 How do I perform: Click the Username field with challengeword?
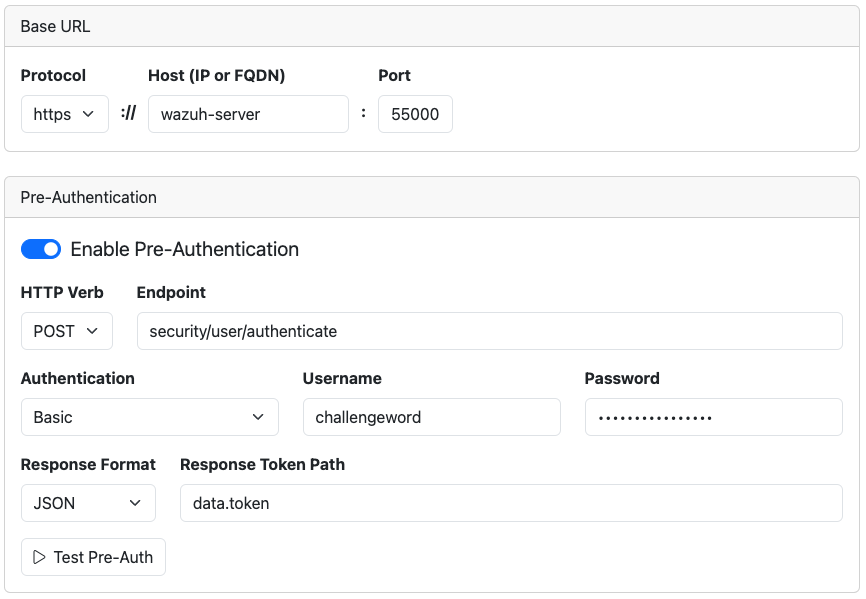(x=432, y=417)
